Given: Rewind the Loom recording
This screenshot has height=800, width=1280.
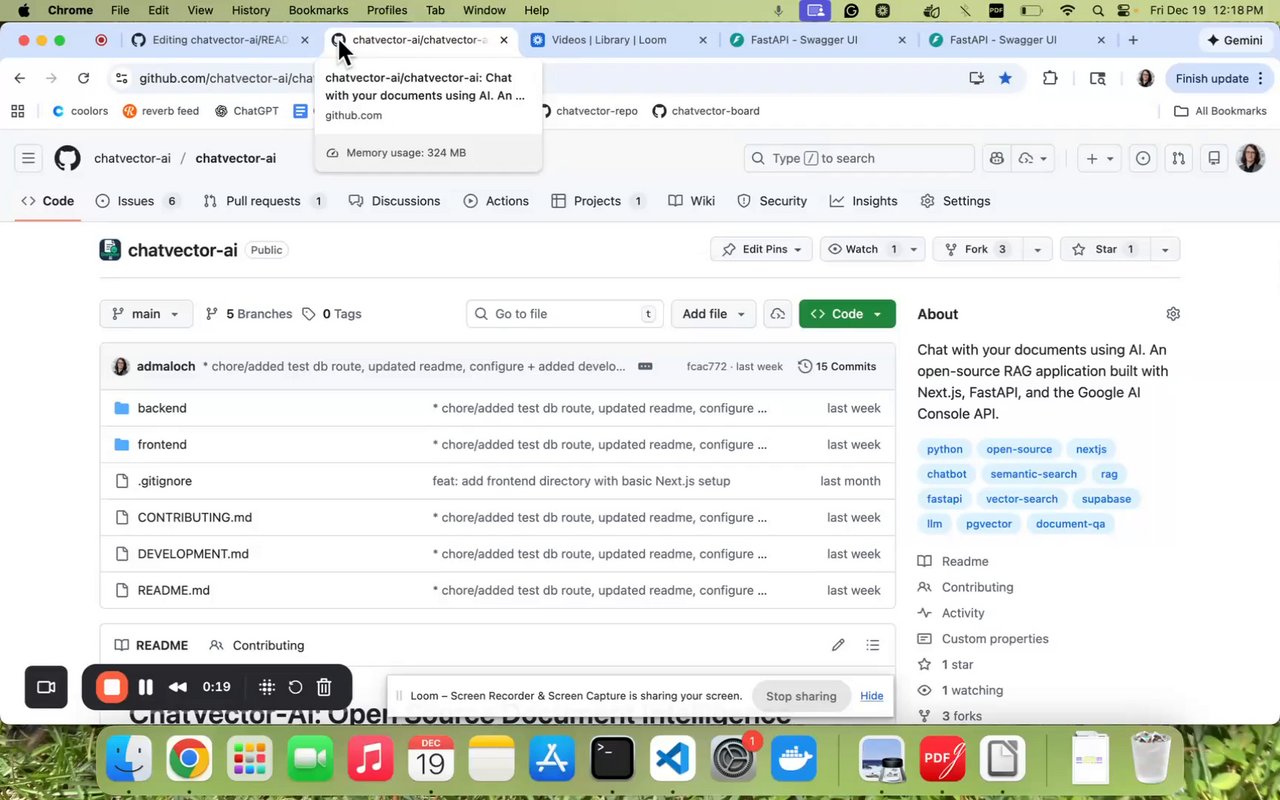Looking at the screenshot, I should 178,687.
